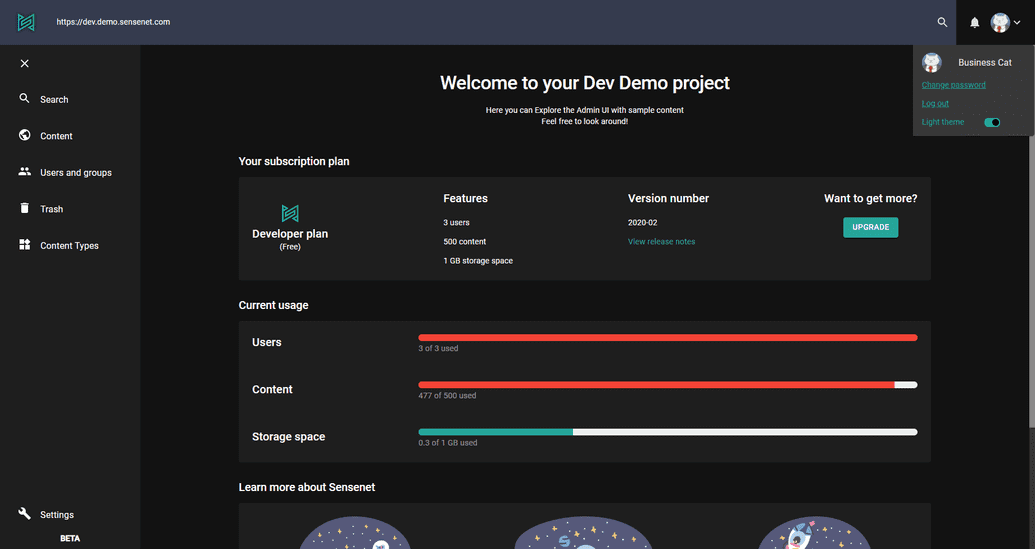This screenshot has height=549, width=1035.
Task: Click the Log out link
Action: pos(935,103)
